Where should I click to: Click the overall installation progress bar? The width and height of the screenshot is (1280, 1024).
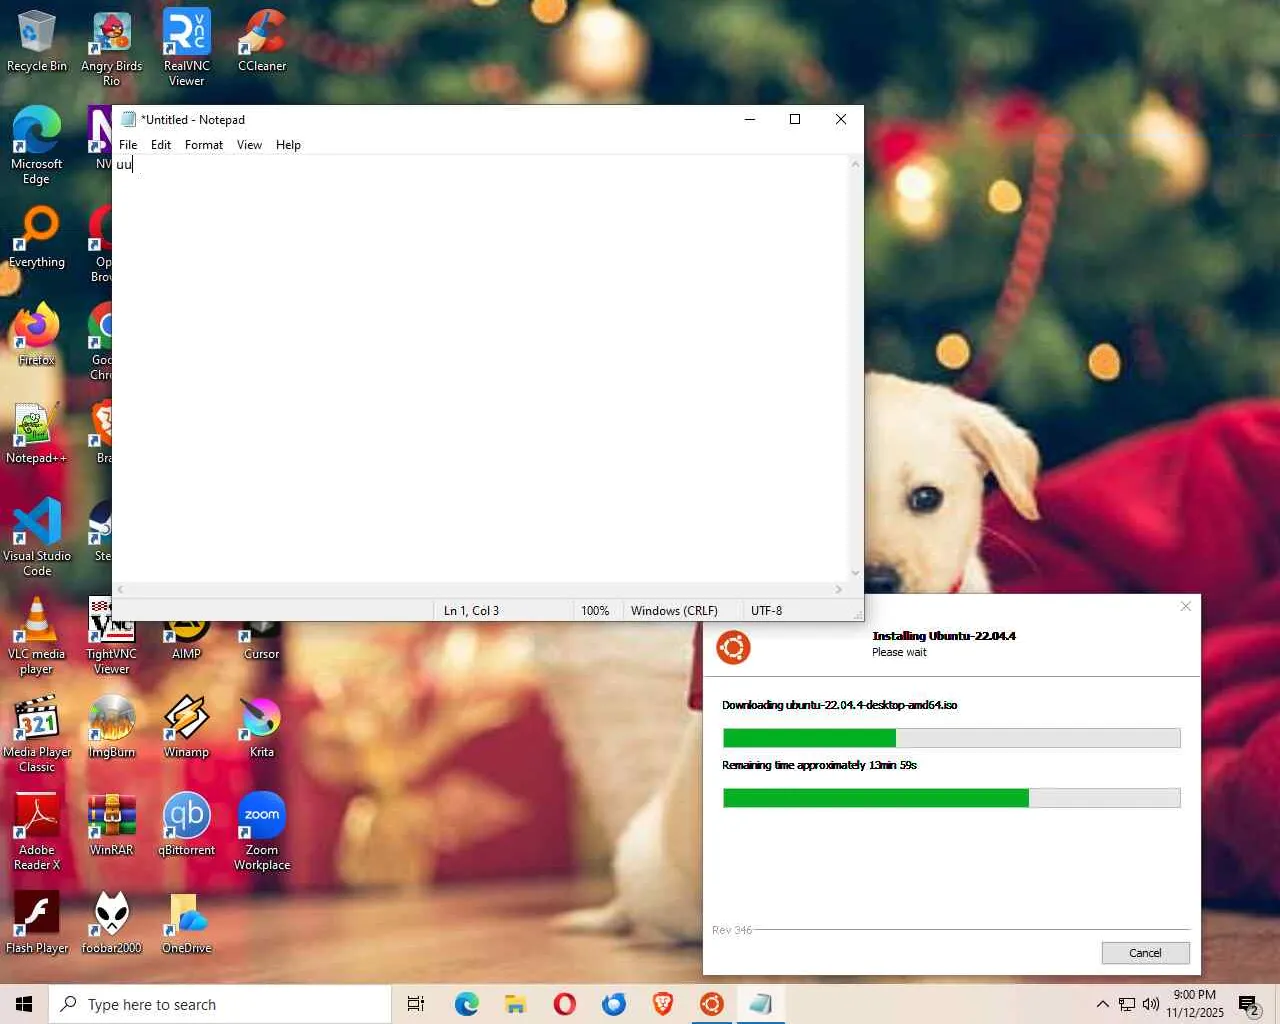coord(951,798)
